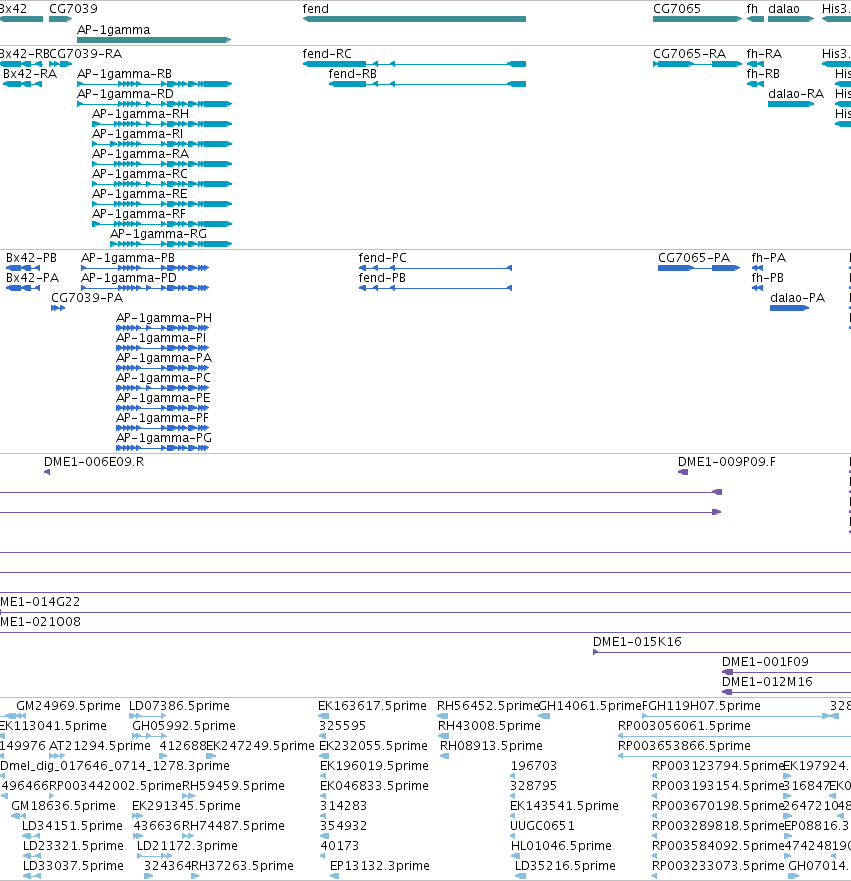851x881 pixels.
Task: Select EST EK163617.5prime label
Action: tap(372, 706)
